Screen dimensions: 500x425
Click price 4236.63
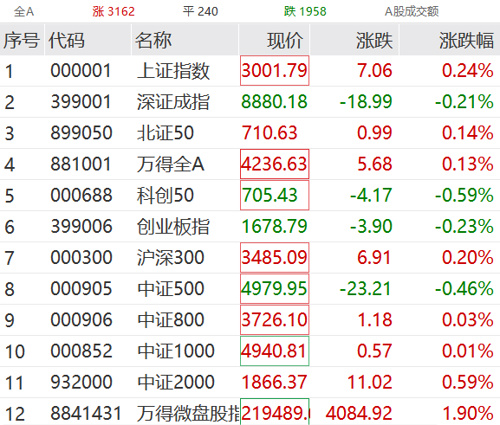tap(274, 164)
